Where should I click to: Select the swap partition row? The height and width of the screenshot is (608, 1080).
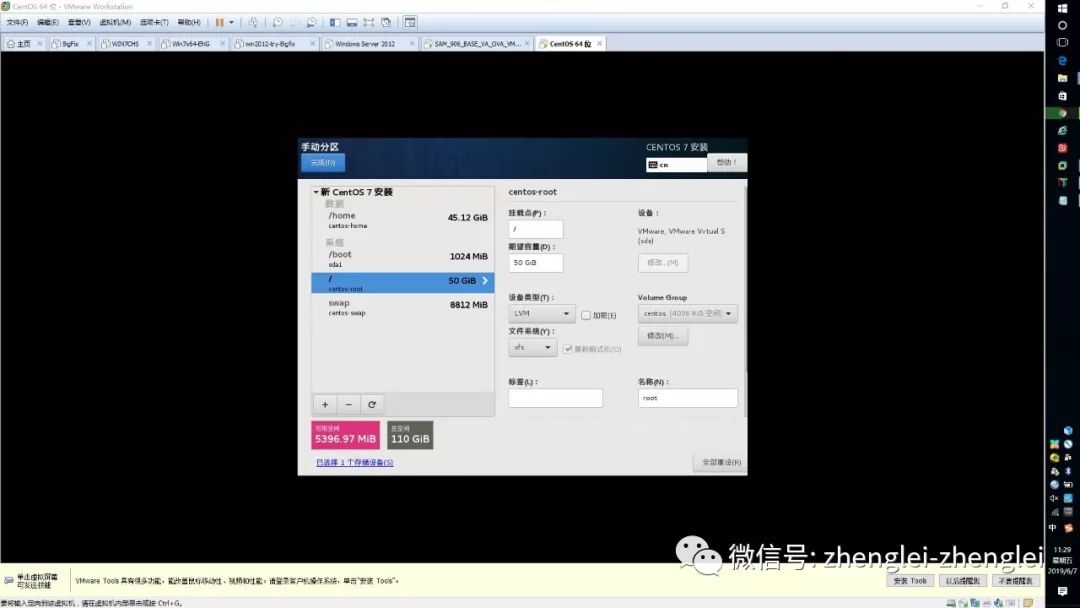point(403,307)
